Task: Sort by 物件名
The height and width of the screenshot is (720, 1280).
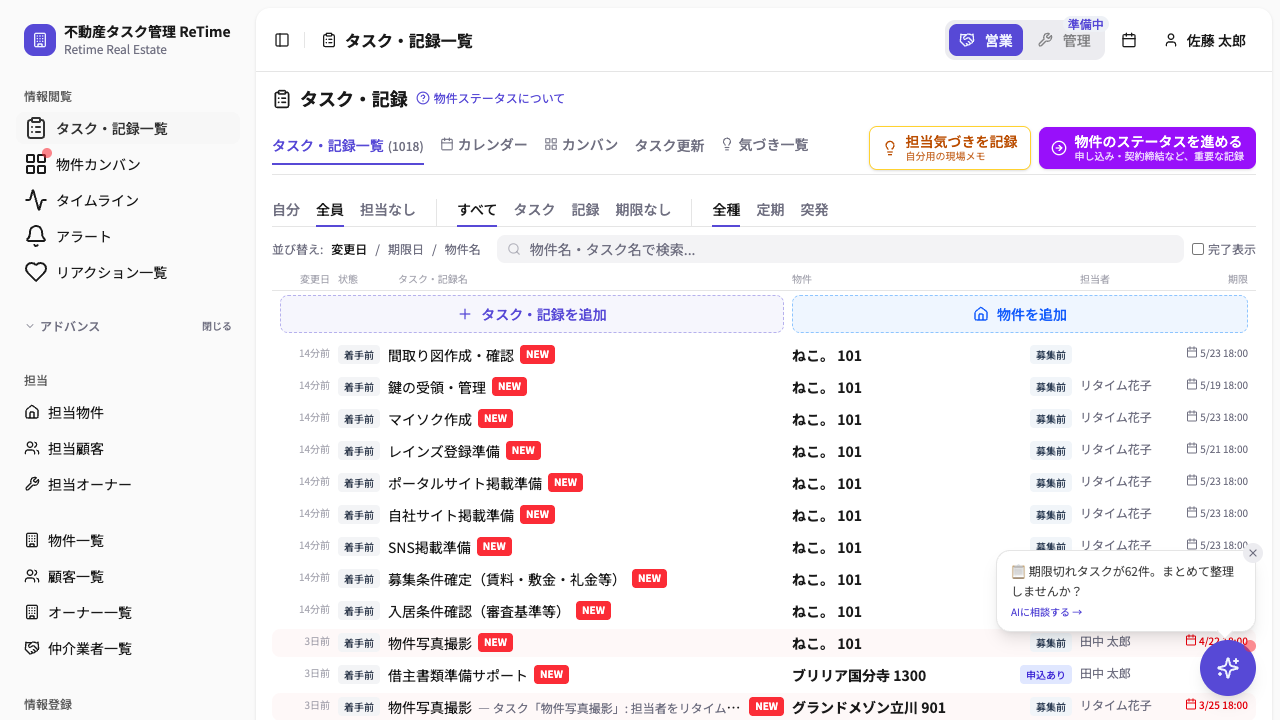Action: tap(463, 249)
